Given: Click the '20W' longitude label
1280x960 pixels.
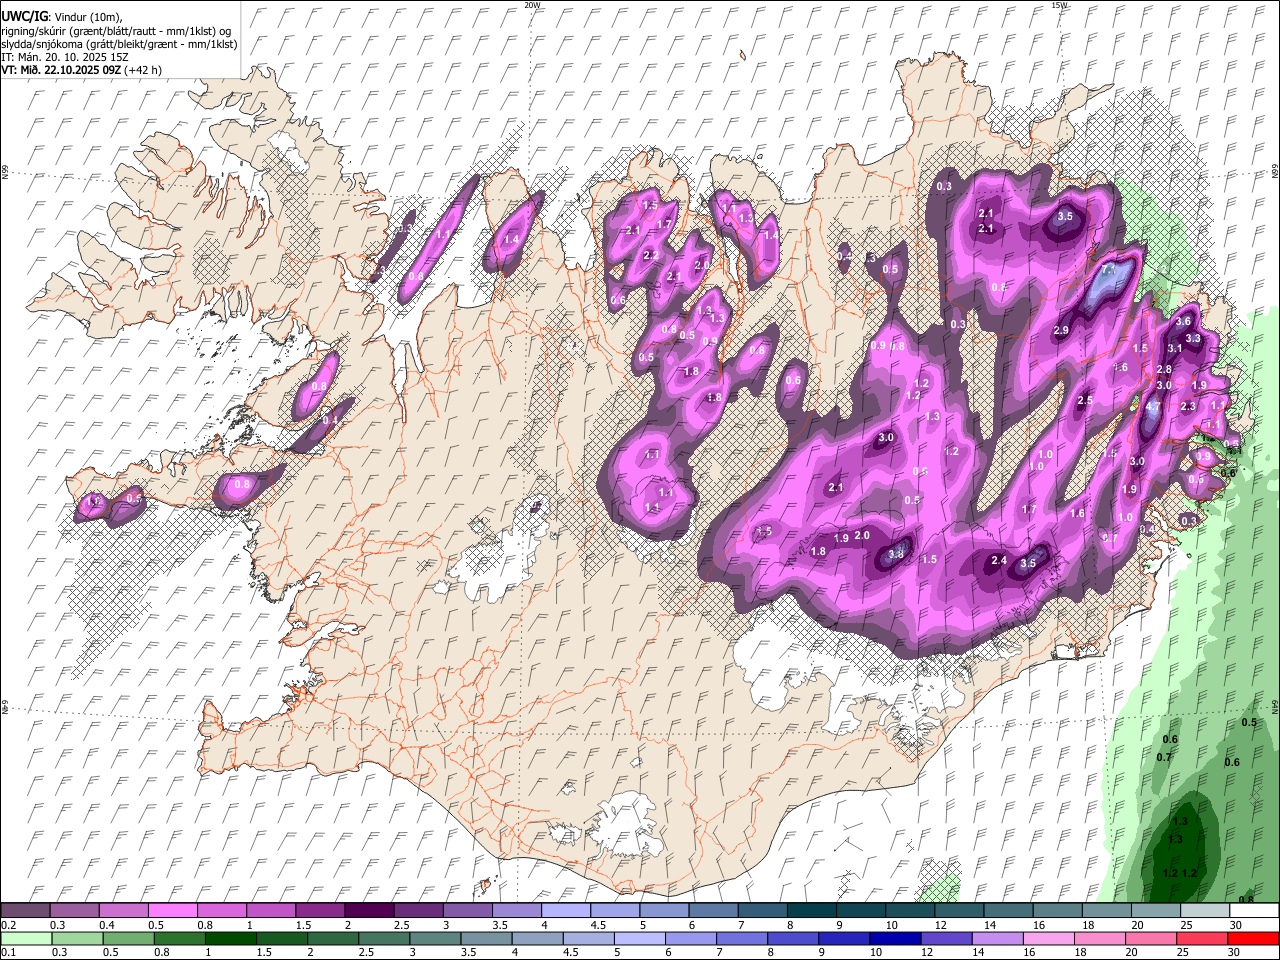Looking at the screenshot, I should point(533,5).
